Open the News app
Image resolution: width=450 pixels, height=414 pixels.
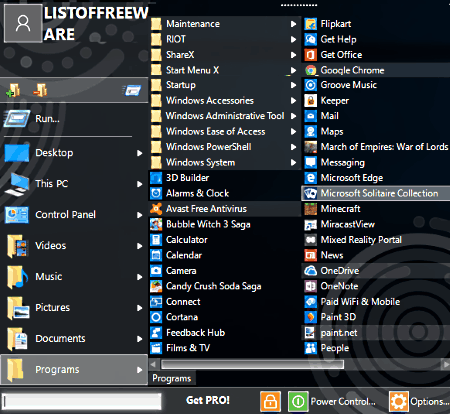[376, 255]
